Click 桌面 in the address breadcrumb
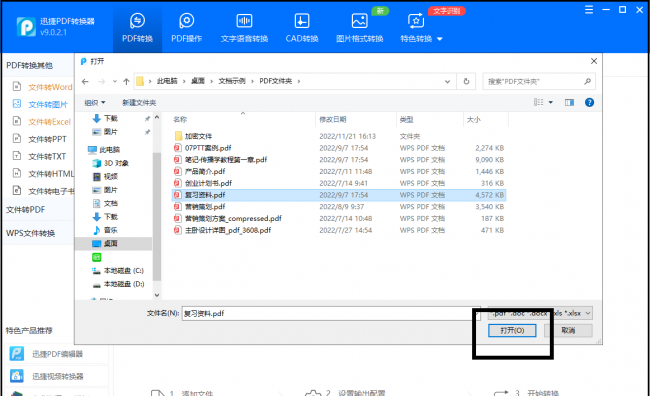The width and height of the screenshot is (650, 396). (x=198, y=81)
